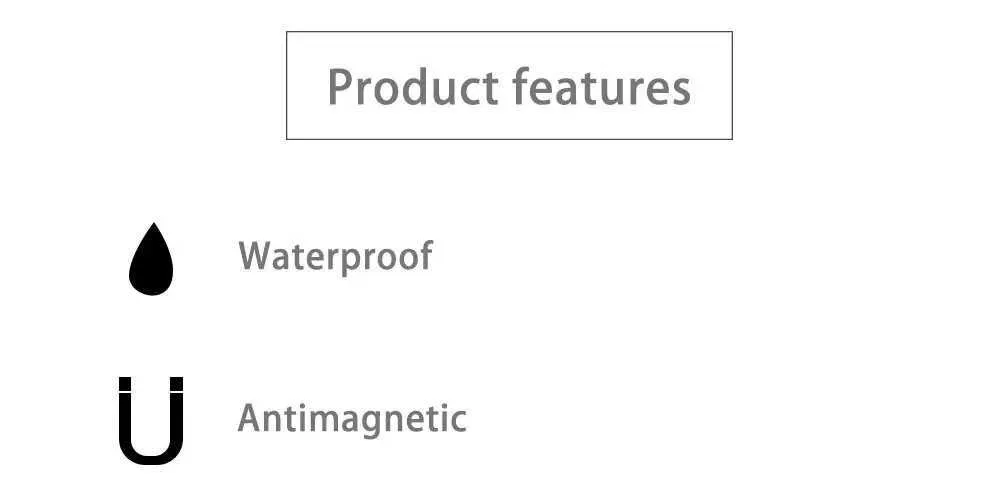Click the "proof" ending of Waterproof
This screenshot has width=1000, height=504.
[x=386, y=257]
